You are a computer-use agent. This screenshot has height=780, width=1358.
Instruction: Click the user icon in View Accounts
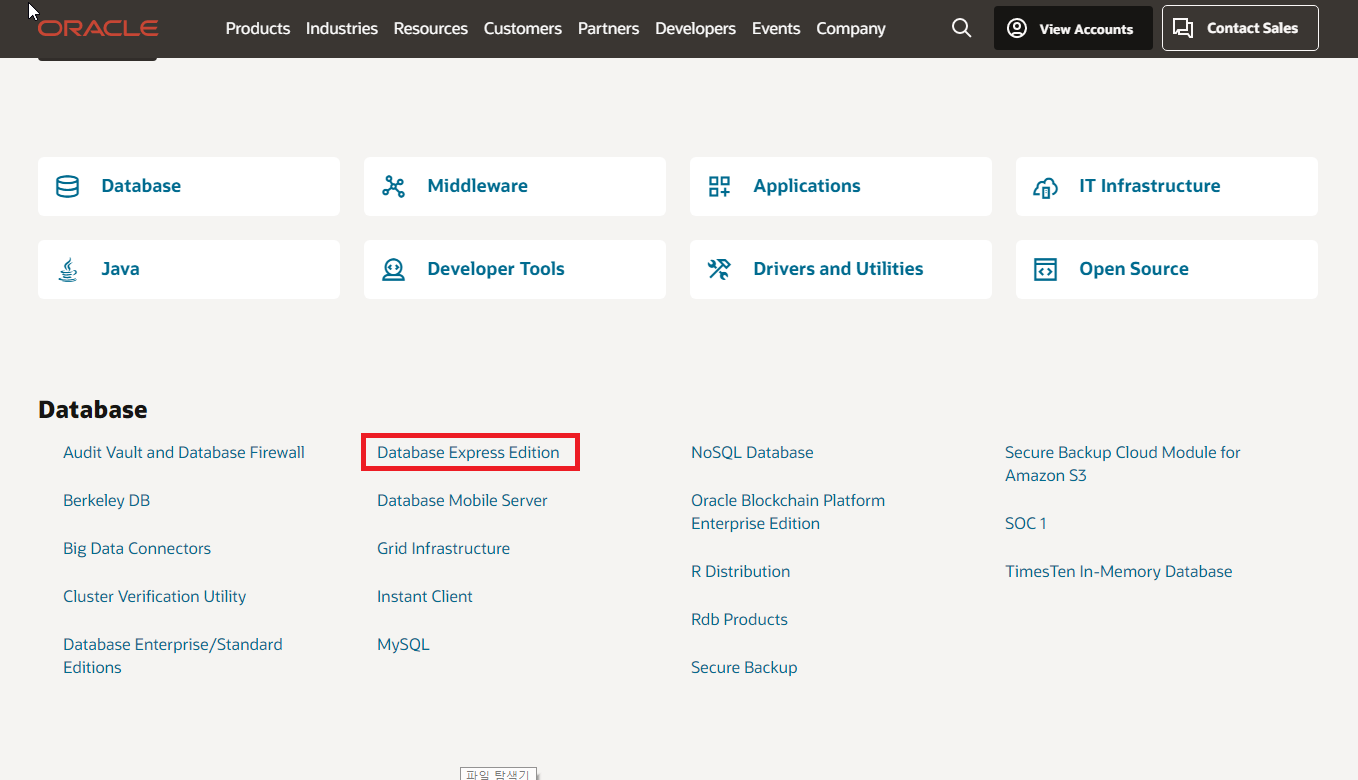[1017, 28]
